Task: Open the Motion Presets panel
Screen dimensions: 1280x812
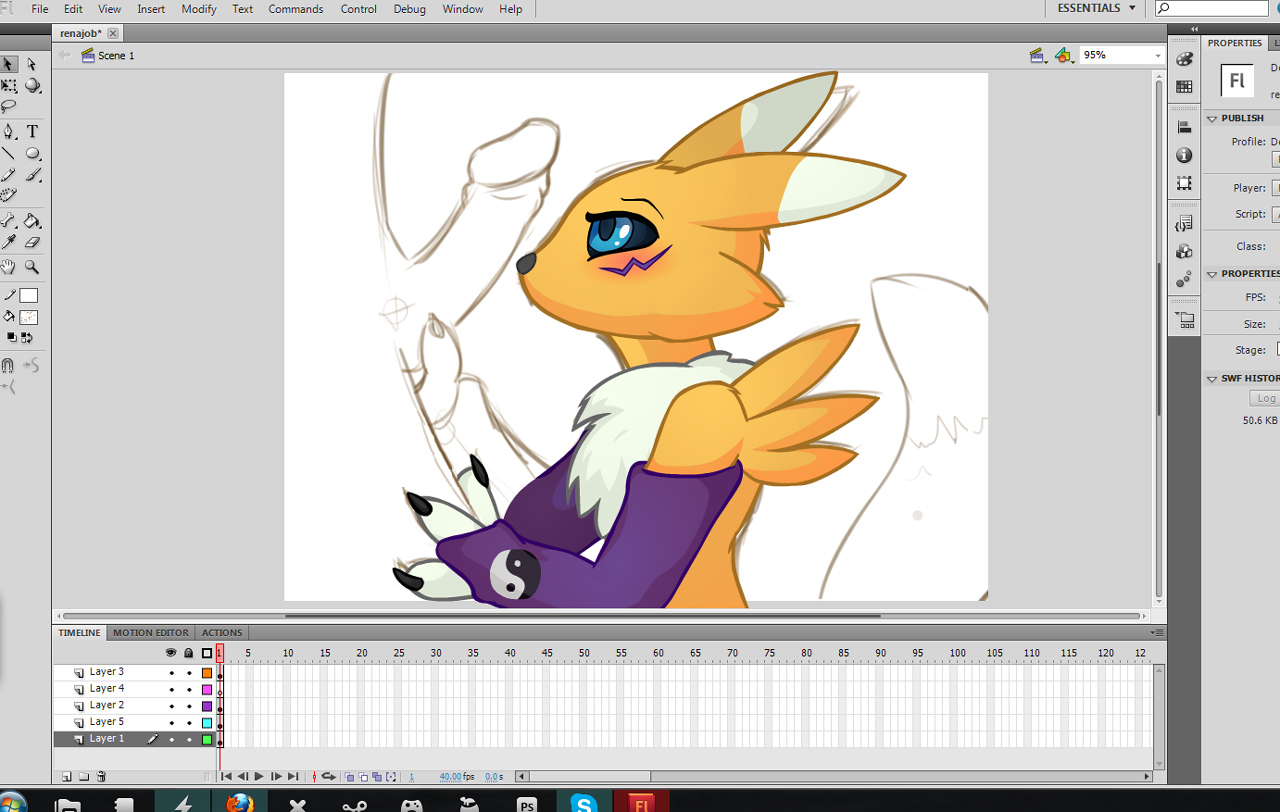Action: (x=1185, y=279)
